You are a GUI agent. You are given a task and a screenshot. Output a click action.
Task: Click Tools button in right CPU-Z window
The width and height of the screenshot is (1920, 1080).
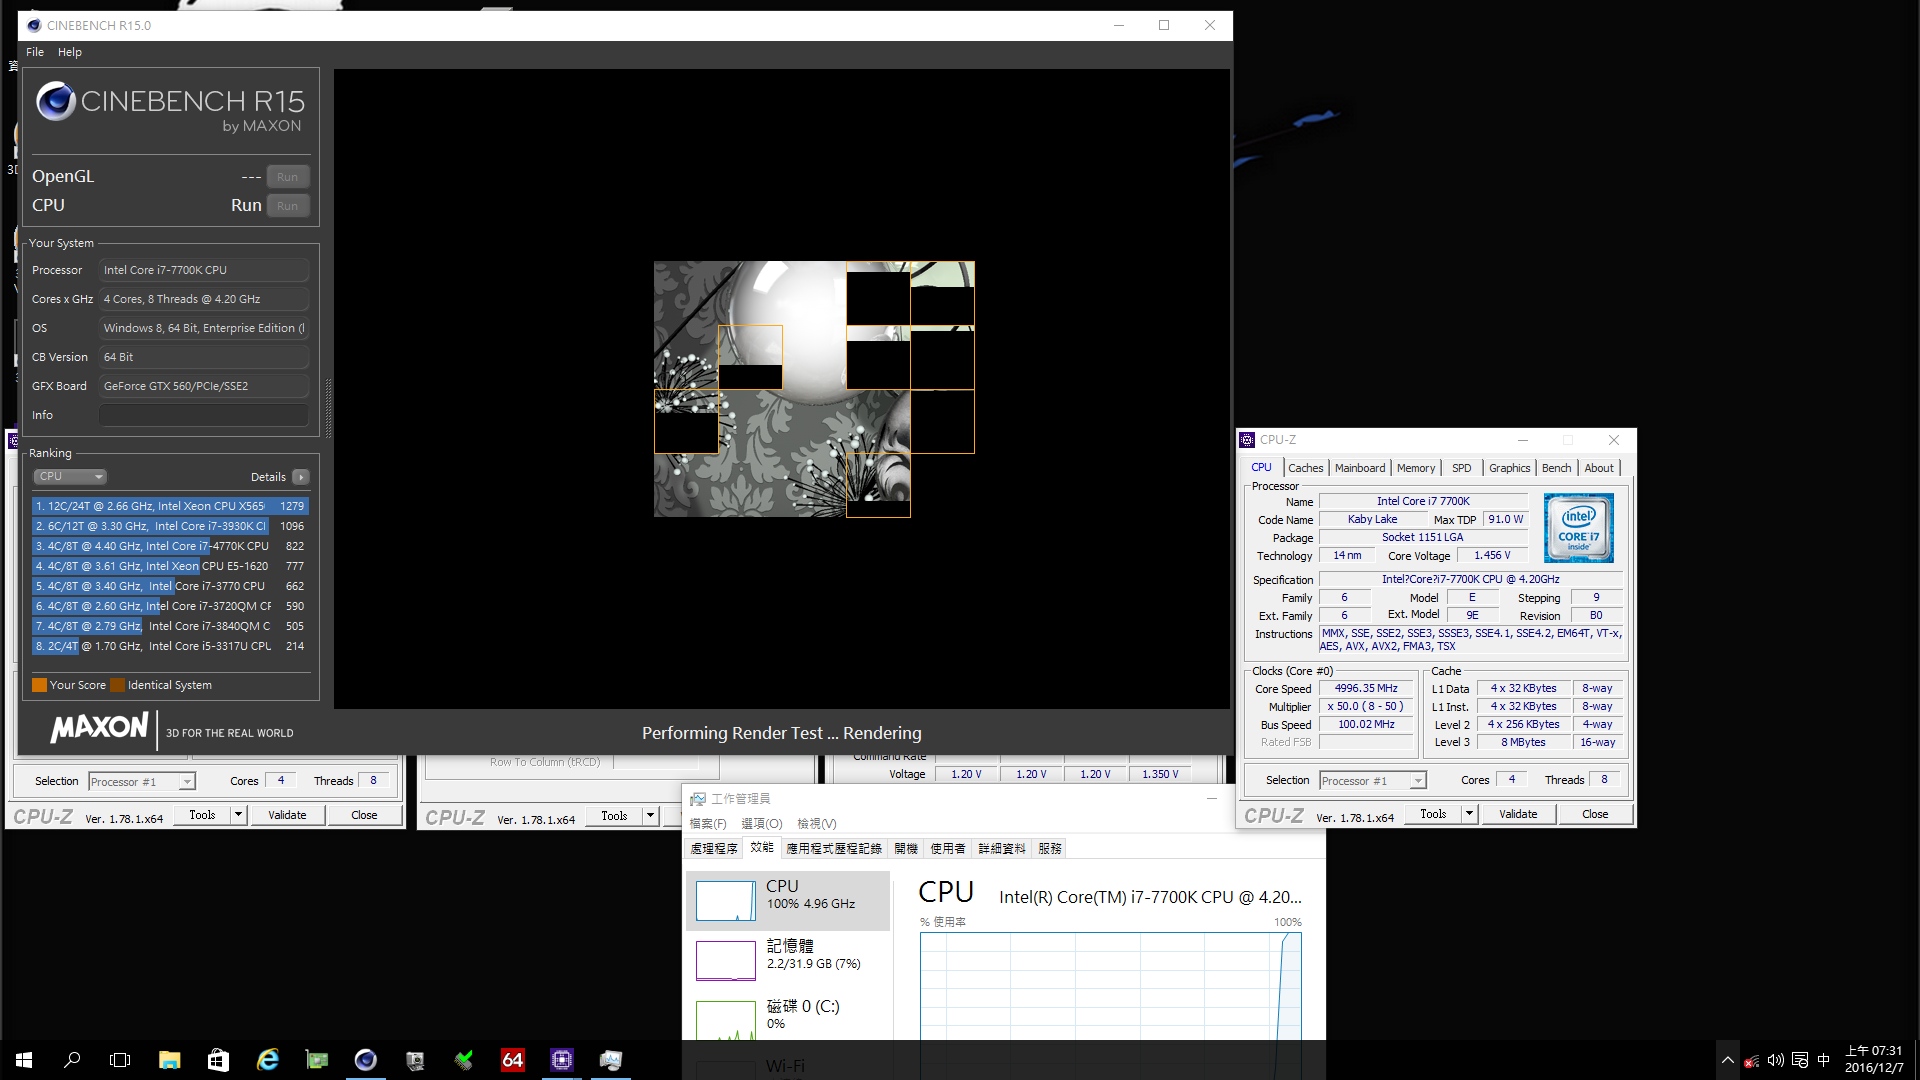click(x=1433, y=814)
